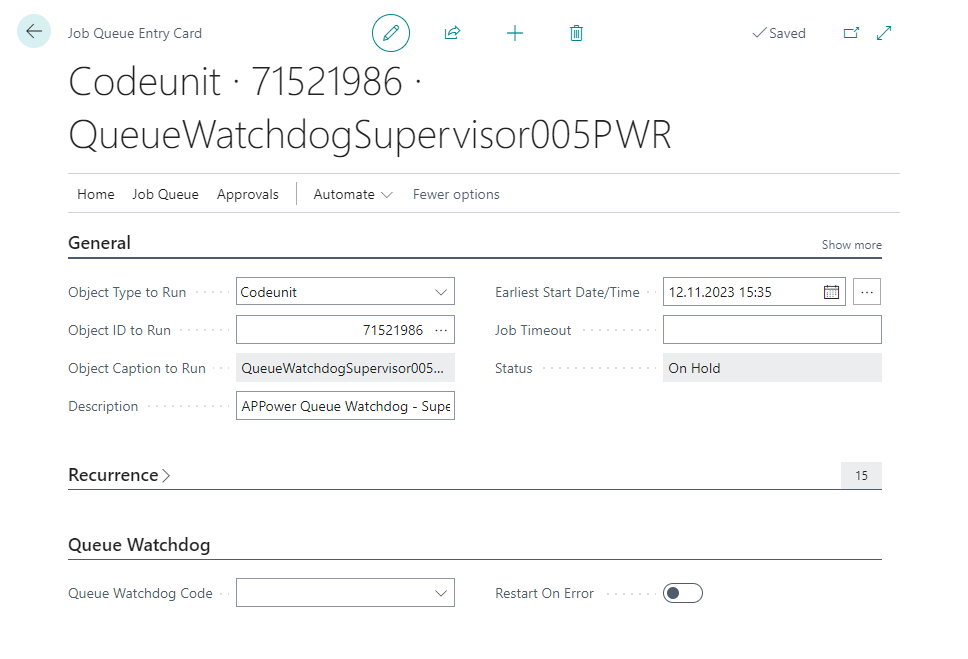This screenshot has height=659, width=968.
Task: Expand the card to full screen
Action: (884, 33)
